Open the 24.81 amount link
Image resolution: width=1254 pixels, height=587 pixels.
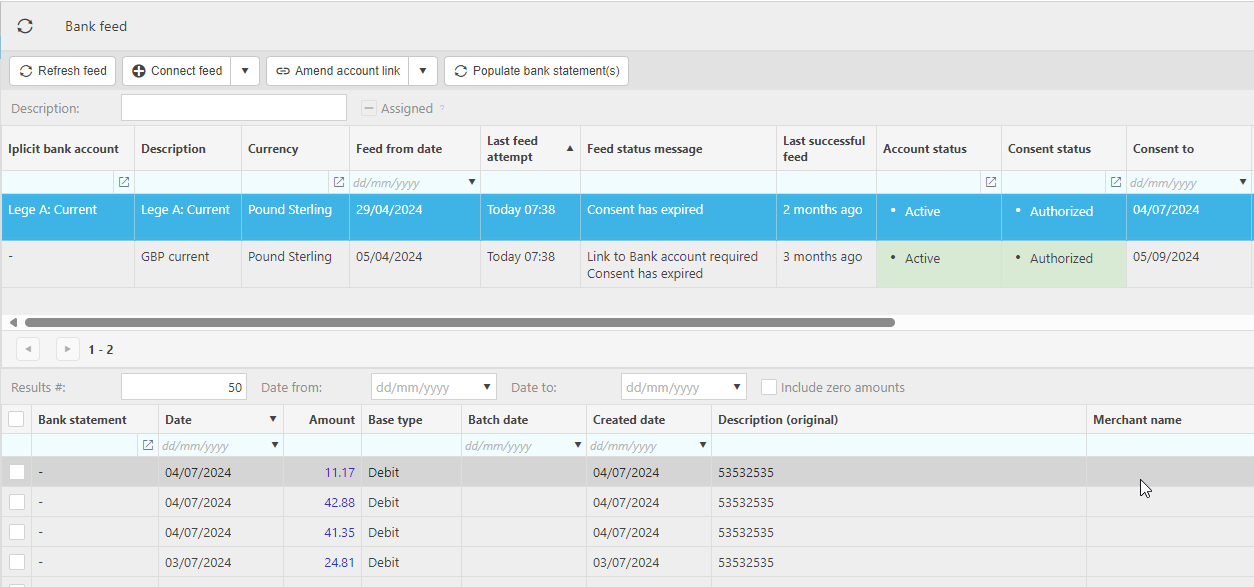tap(339, 562)
